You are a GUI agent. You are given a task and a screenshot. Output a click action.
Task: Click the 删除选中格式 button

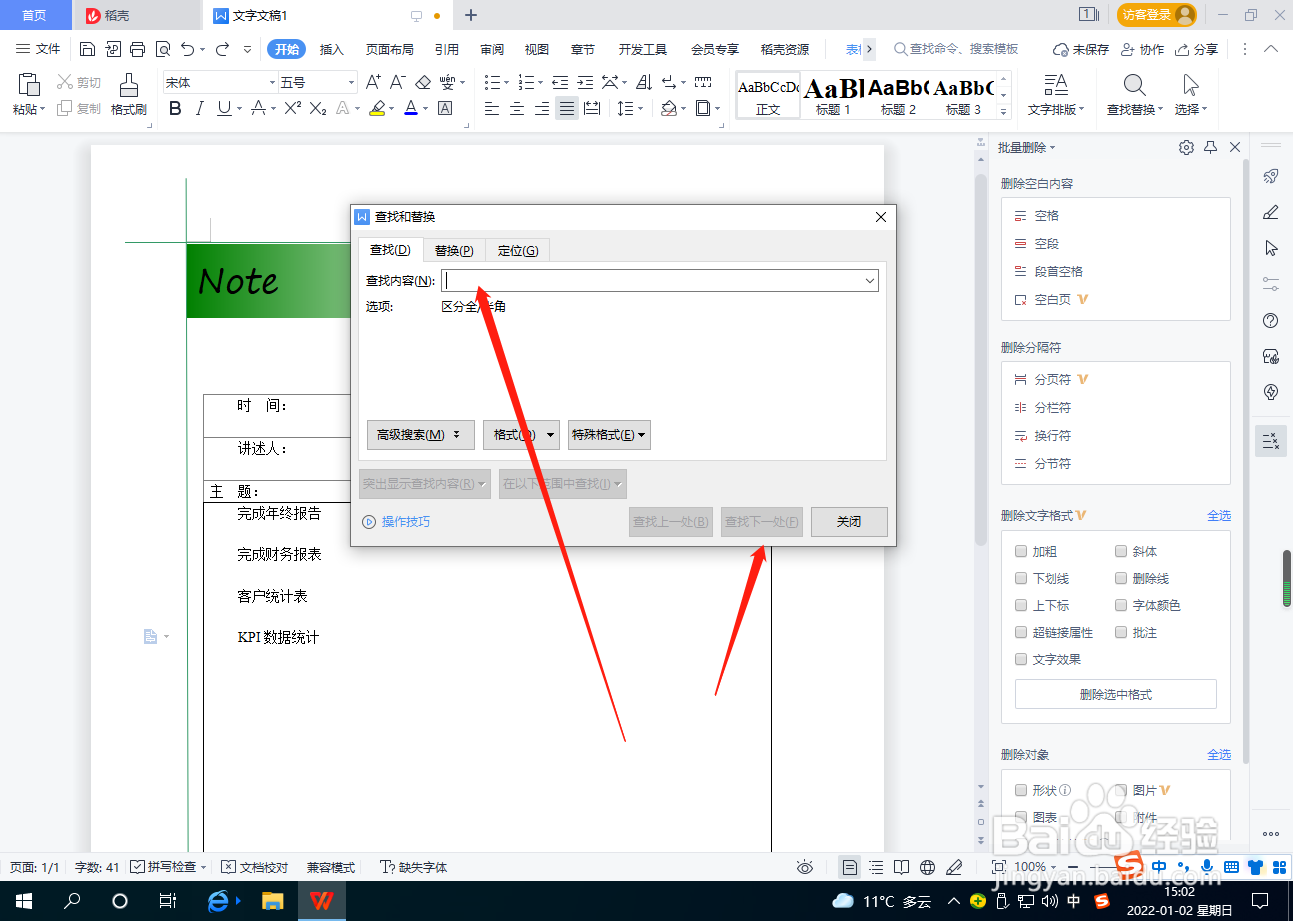click(x=1116, y=694)
